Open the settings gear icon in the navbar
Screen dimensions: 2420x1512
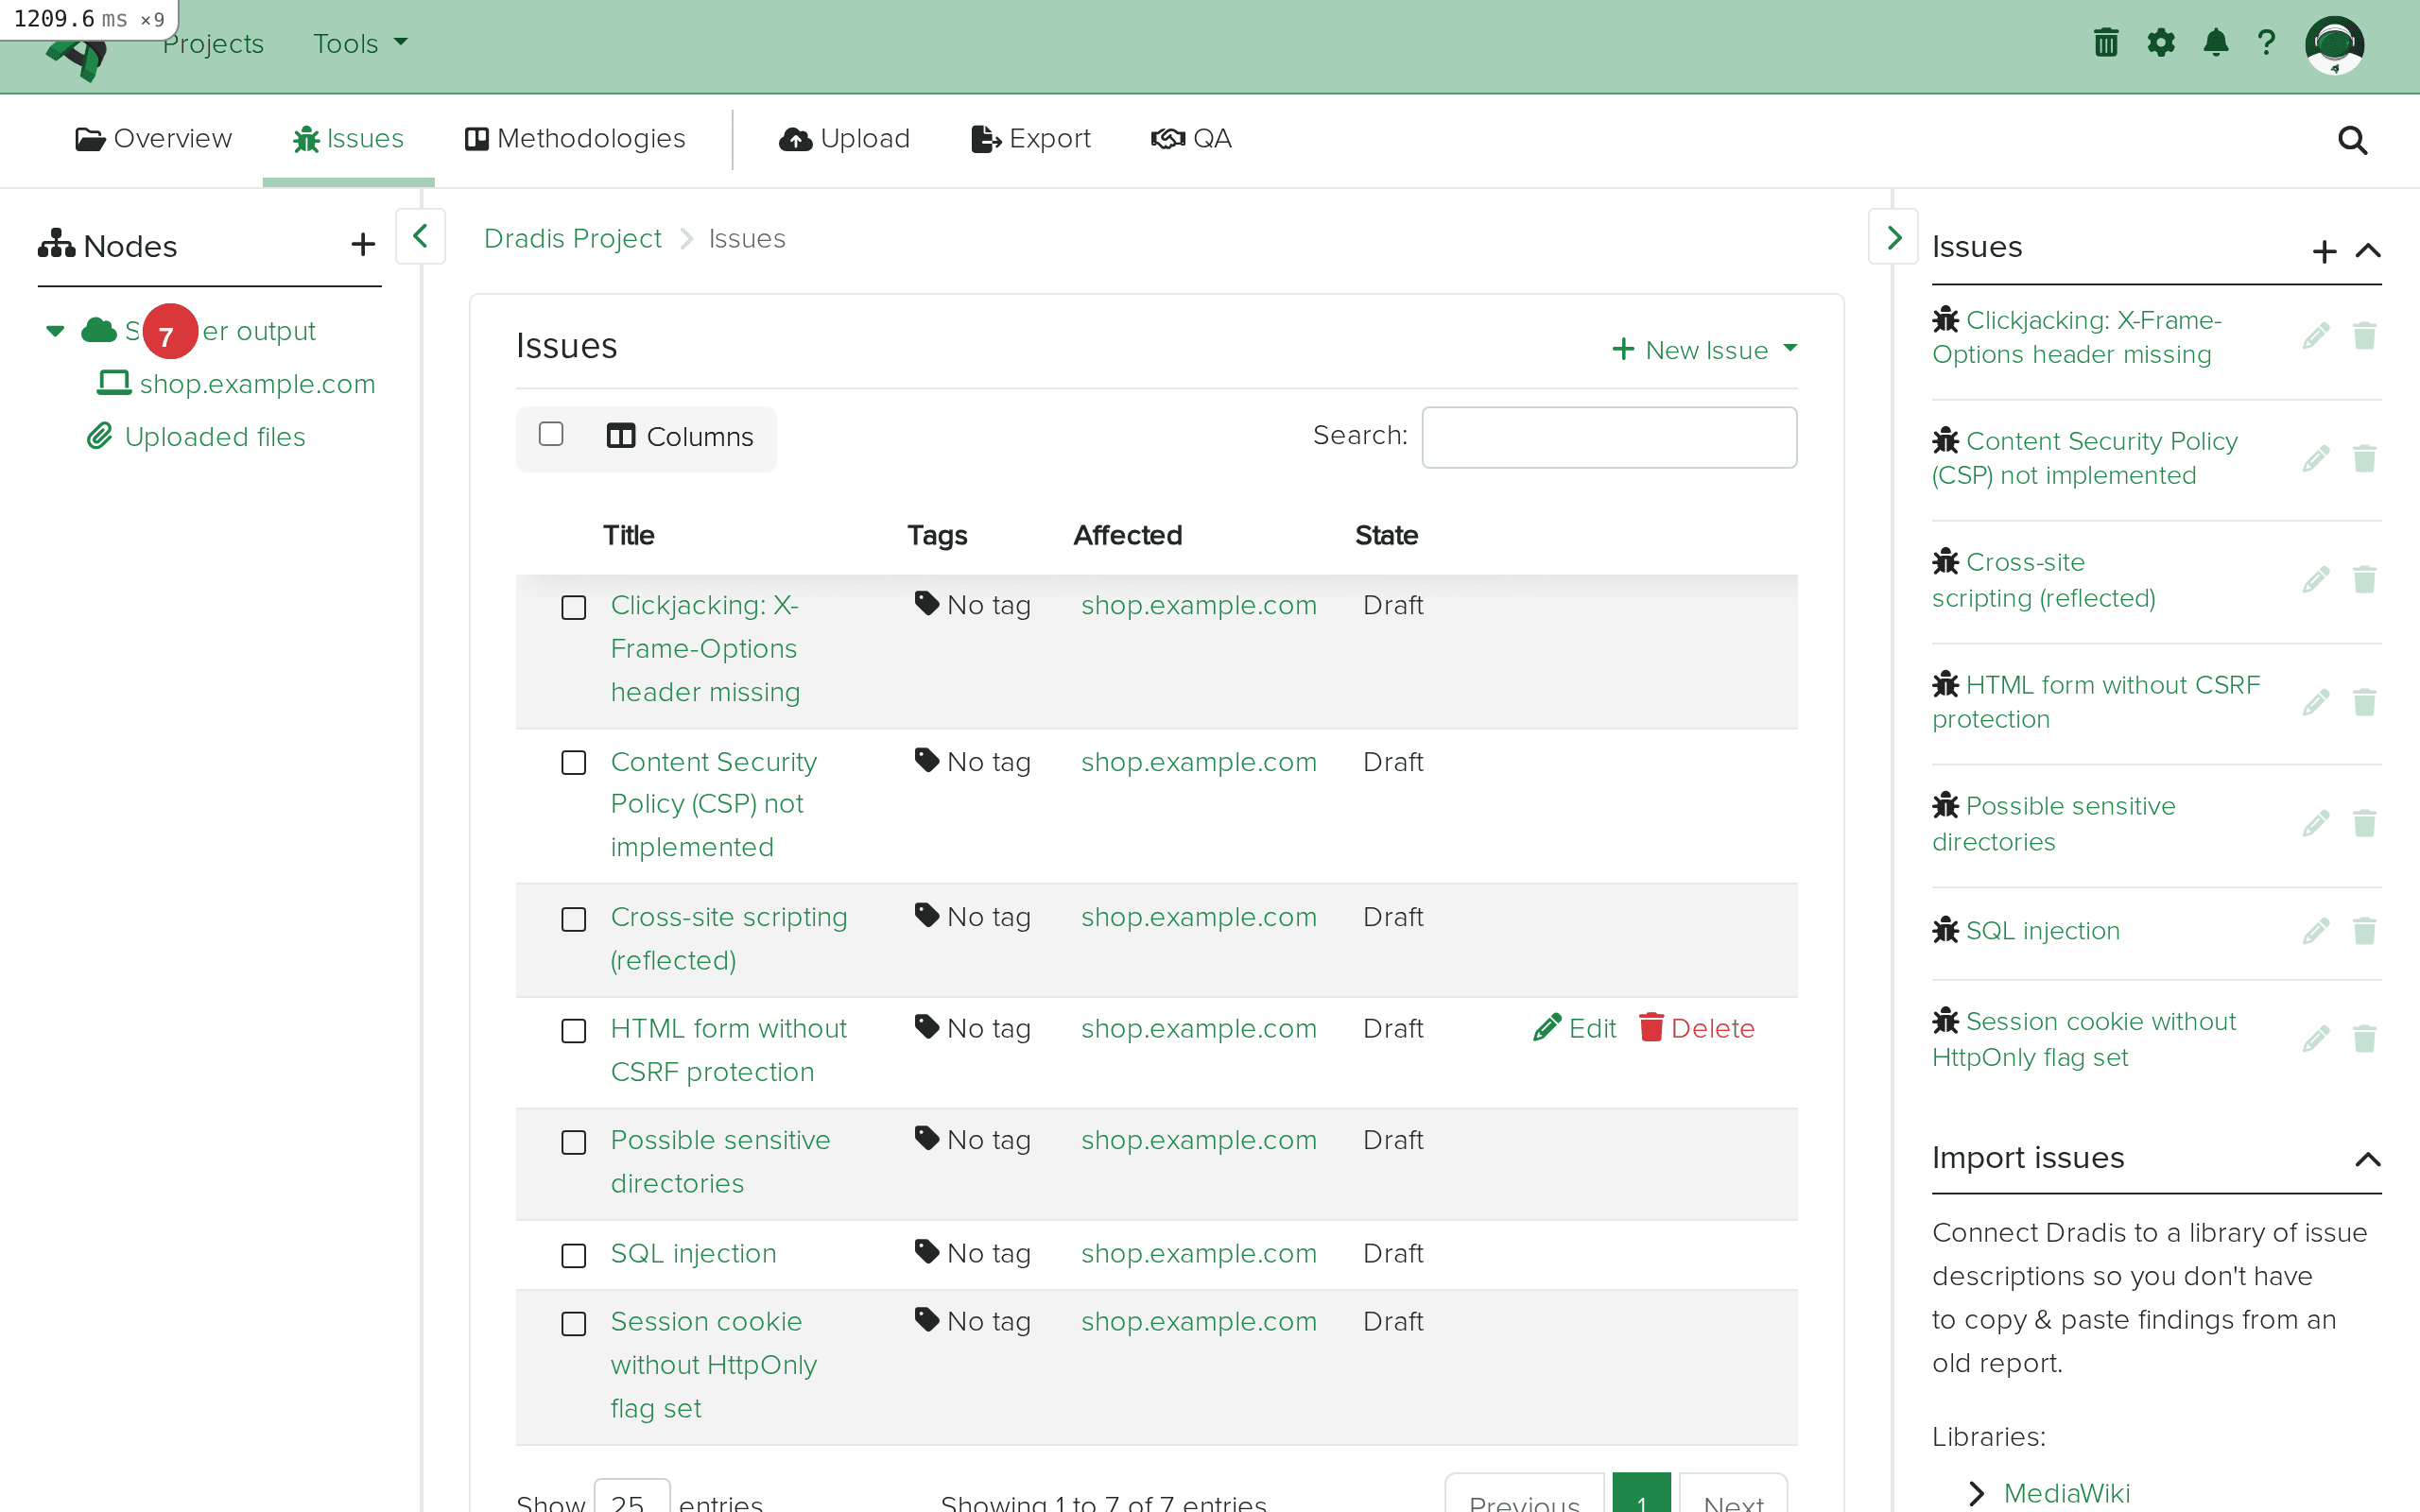(2161, 42)
